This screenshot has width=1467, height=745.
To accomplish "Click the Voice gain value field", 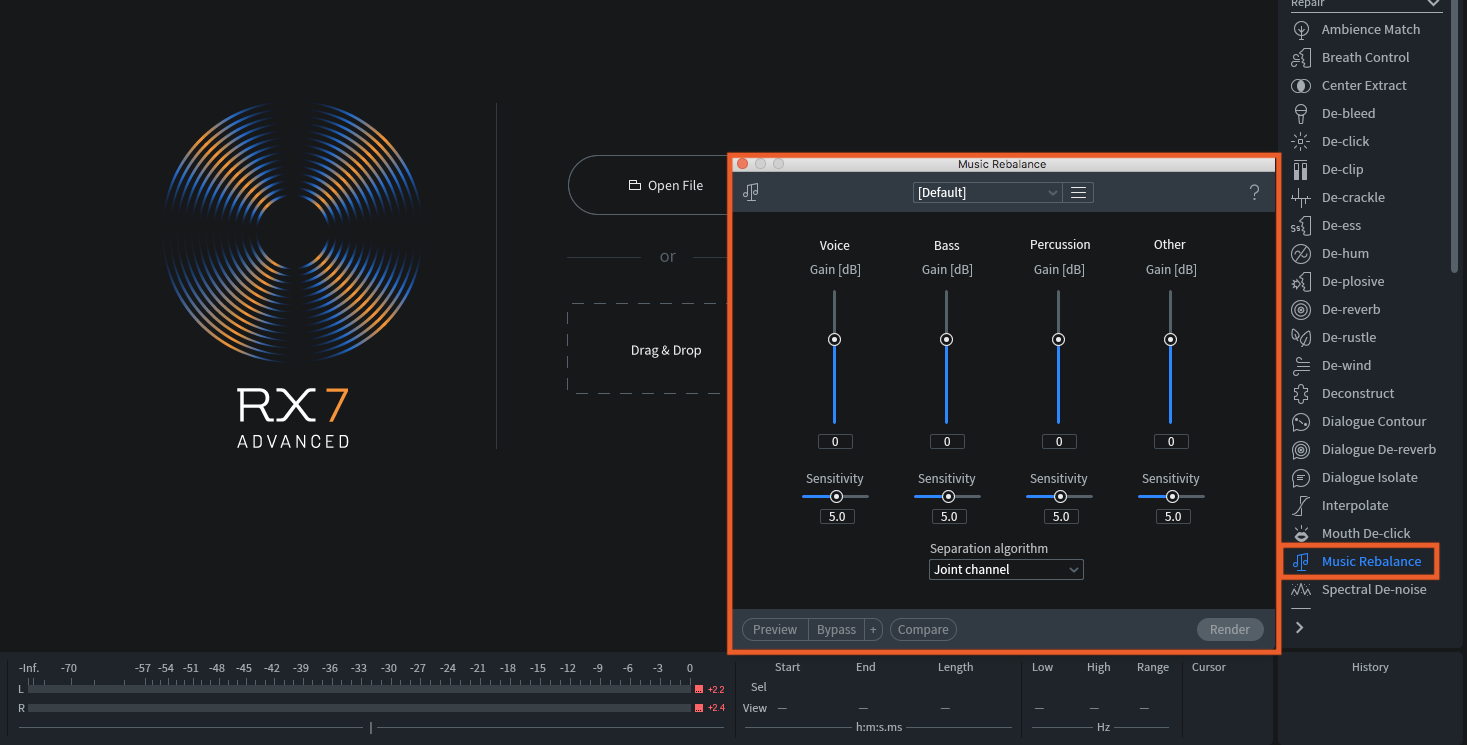I will click(x=835, y=441).
